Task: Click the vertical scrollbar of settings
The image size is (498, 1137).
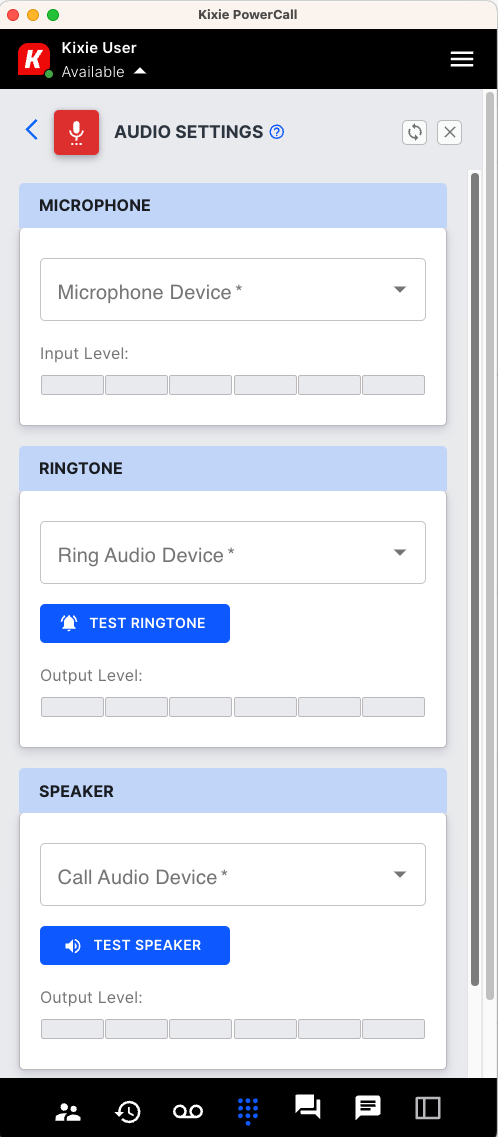Action: 476,579
